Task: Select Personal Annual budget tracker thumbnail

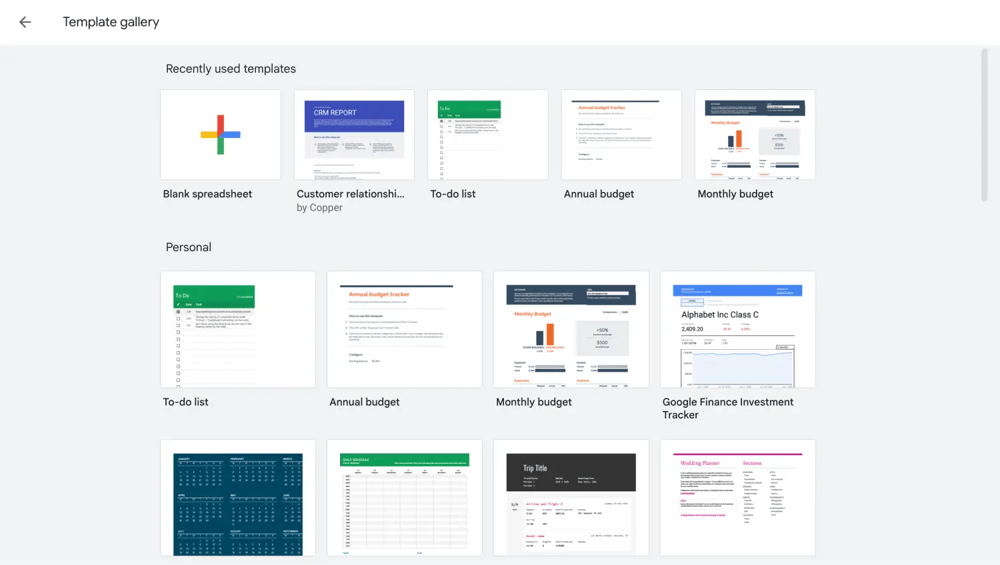Action: point(404,329)
